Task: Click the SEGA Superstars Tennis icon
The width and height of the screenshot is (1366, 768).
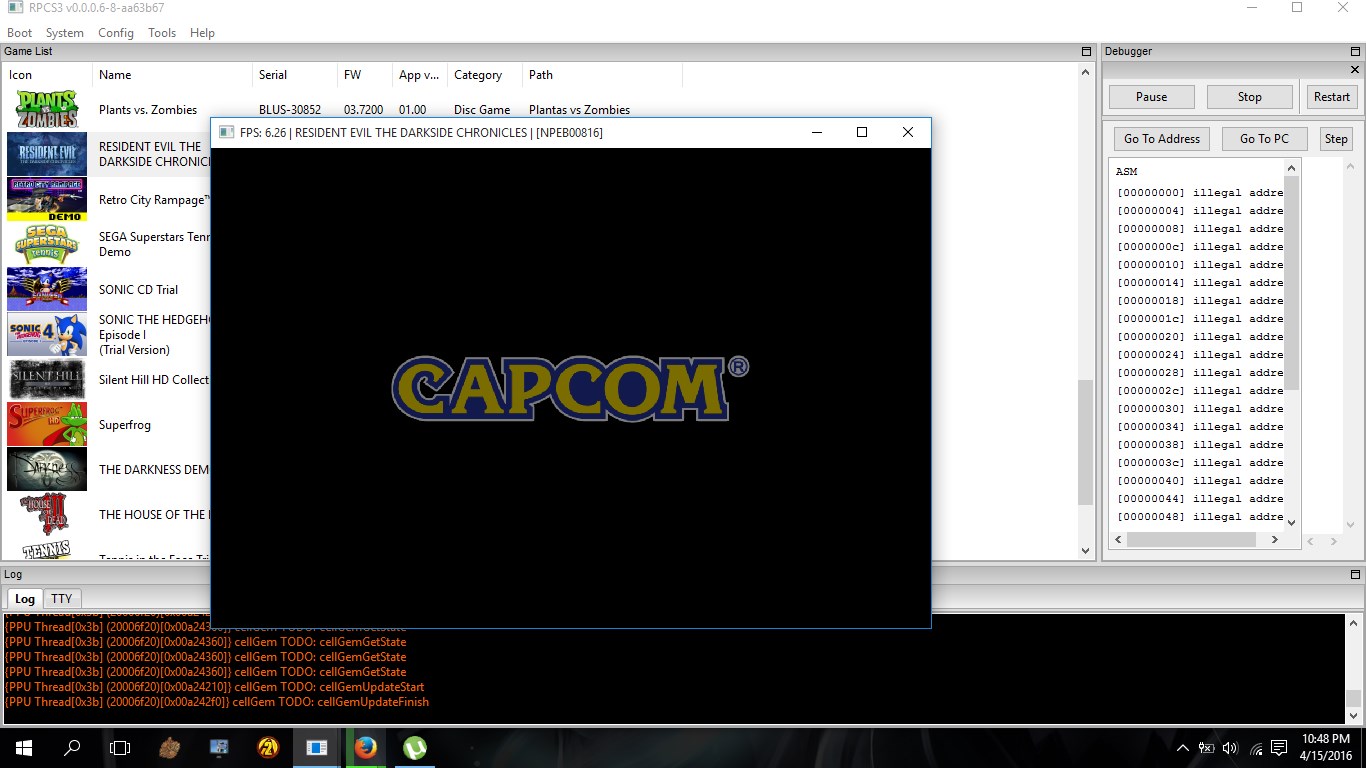Action: [x=47, y=245]
